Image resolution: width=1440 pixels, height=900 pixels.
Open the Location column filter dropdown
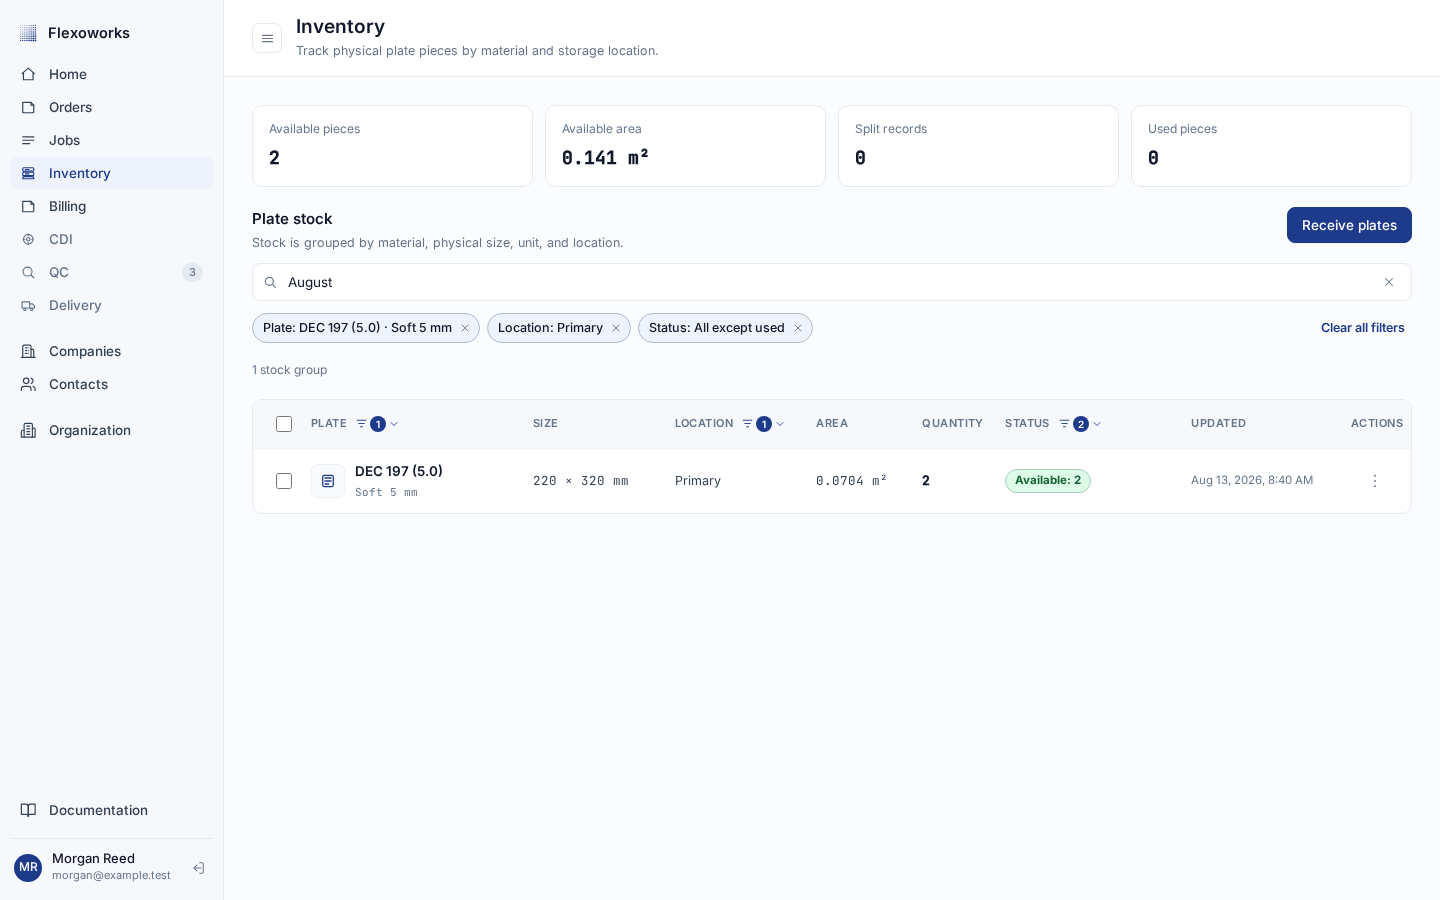click(763, 424)
